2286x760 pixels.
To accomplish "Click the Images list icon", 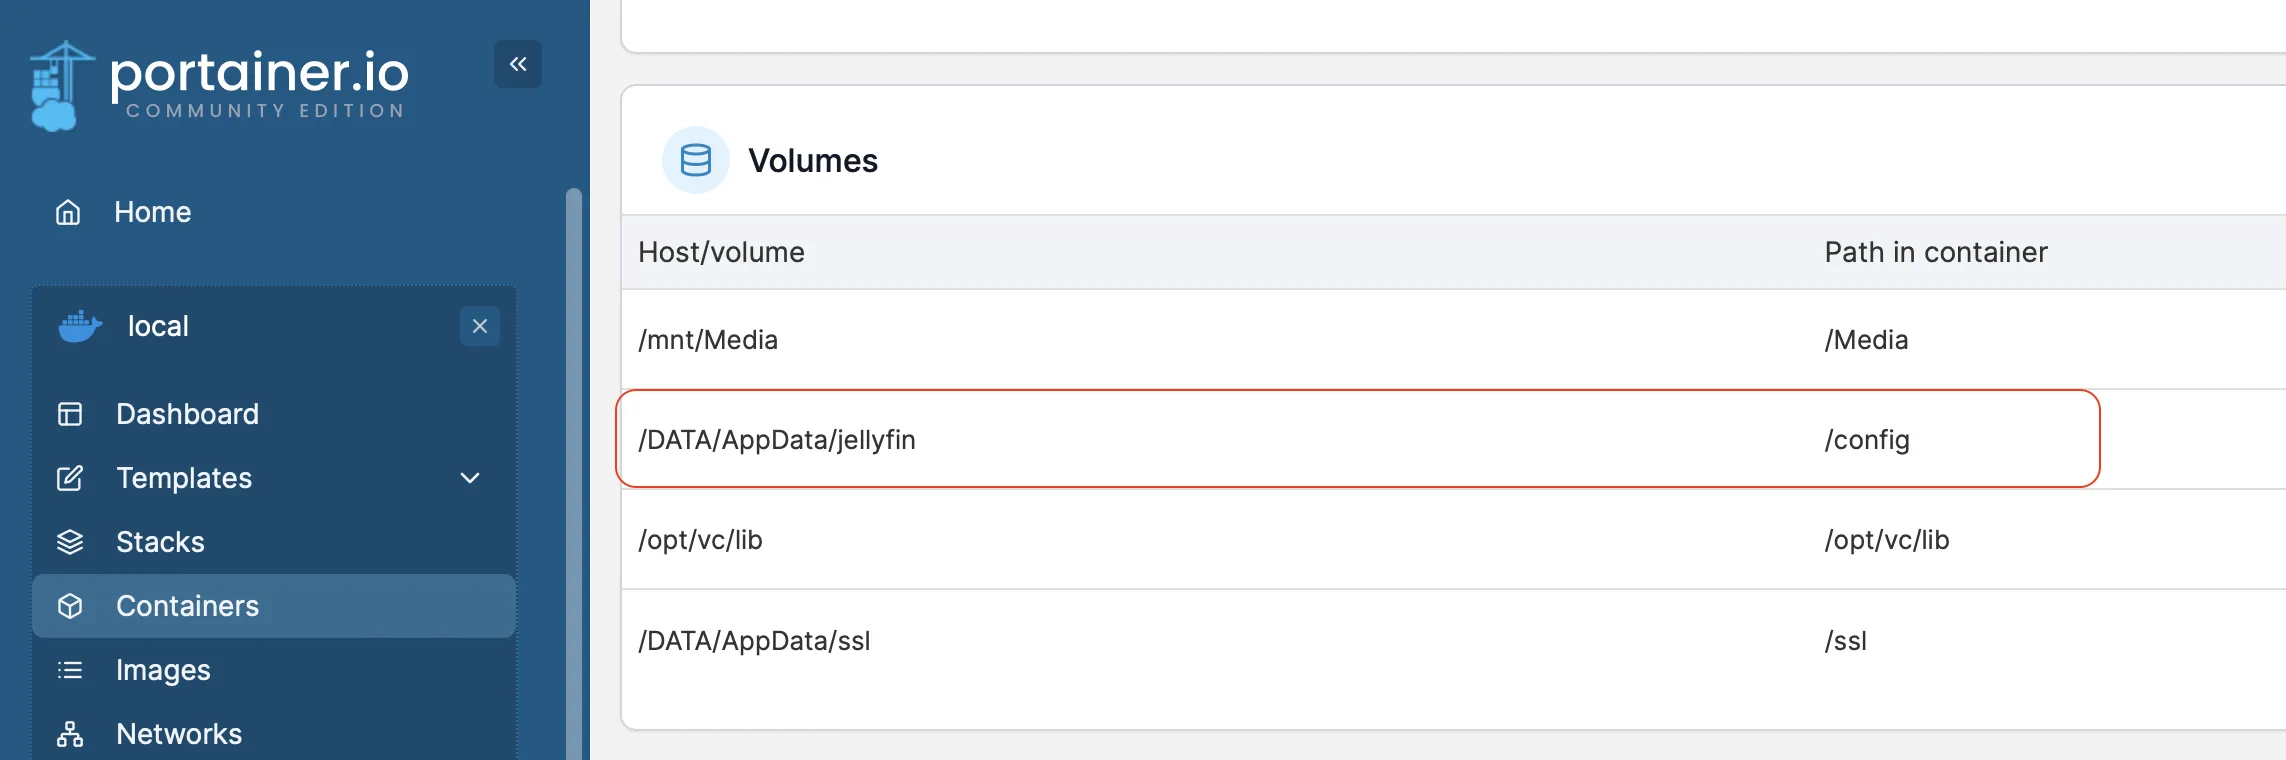I will 70,670.
